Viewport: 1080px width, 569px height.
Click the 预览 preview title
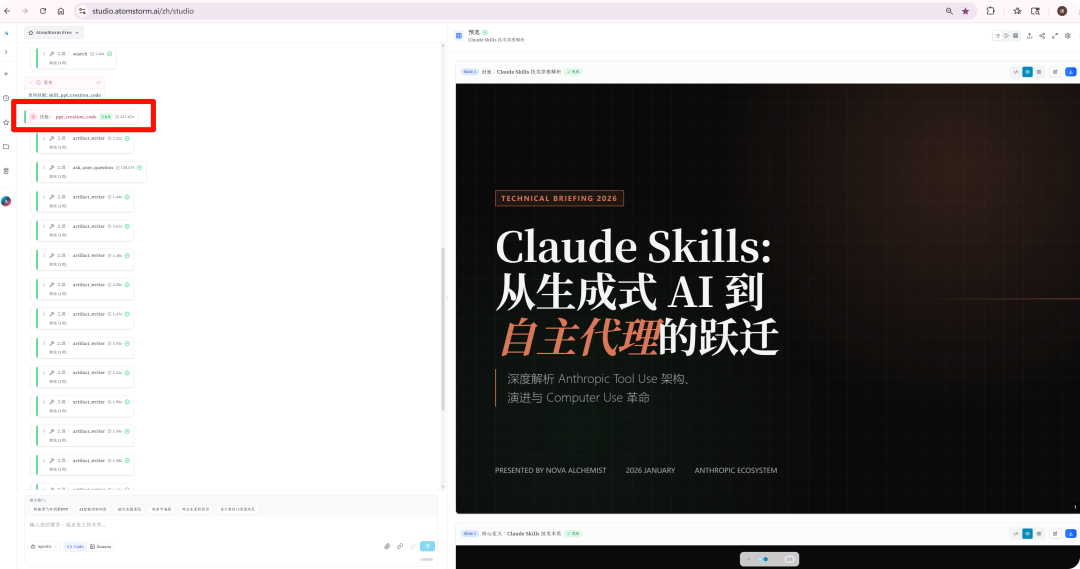474,32
